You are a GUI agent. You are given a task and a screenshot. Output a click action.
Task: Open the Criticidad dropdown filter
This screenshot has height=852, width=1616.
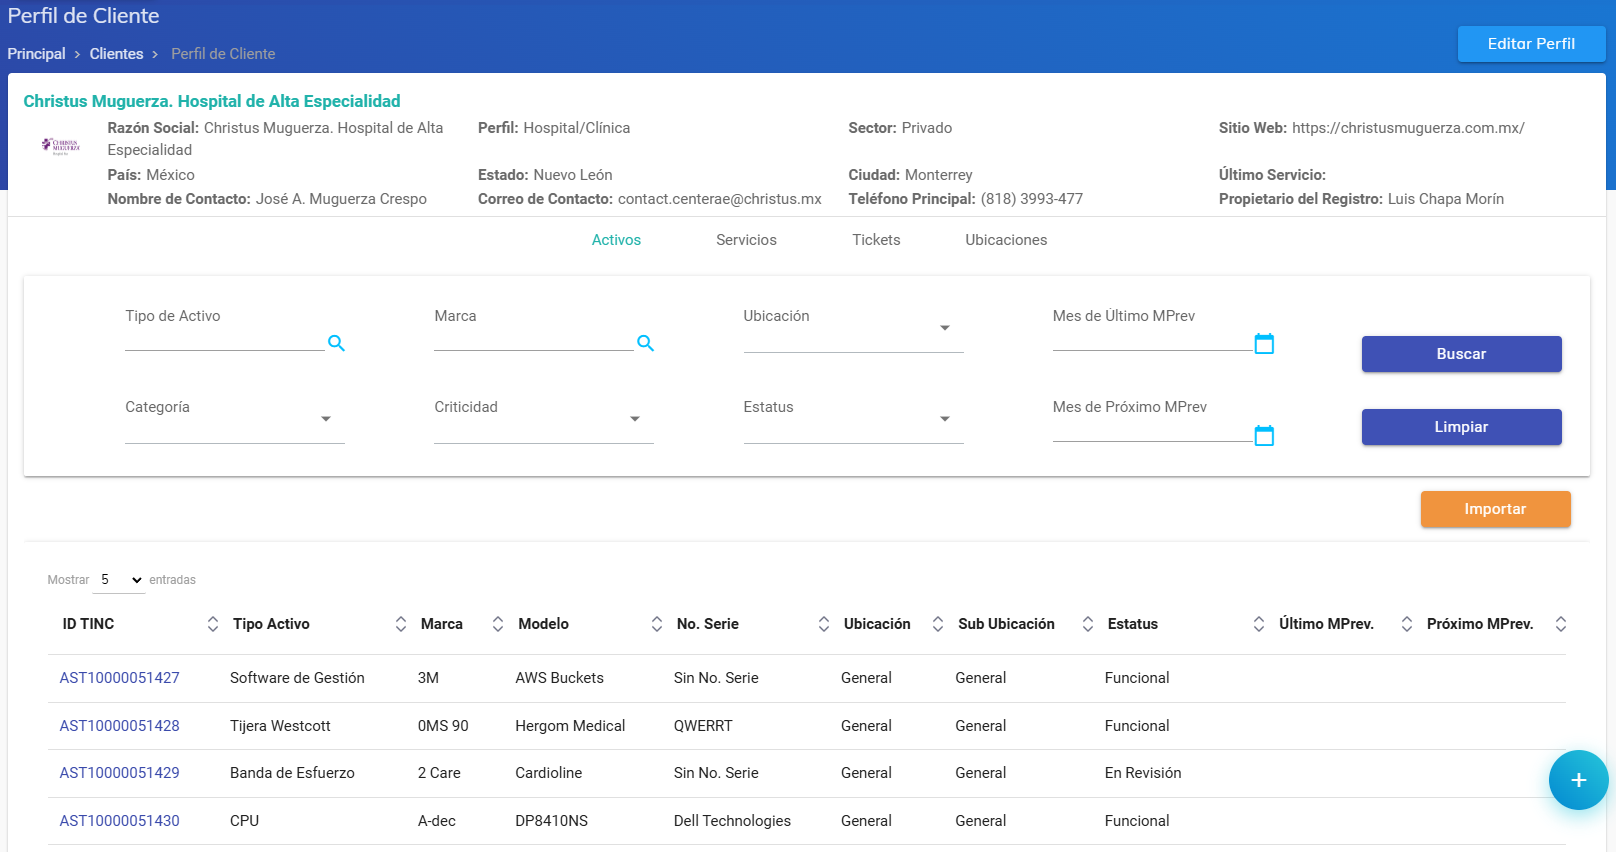(x=543, y=420)
